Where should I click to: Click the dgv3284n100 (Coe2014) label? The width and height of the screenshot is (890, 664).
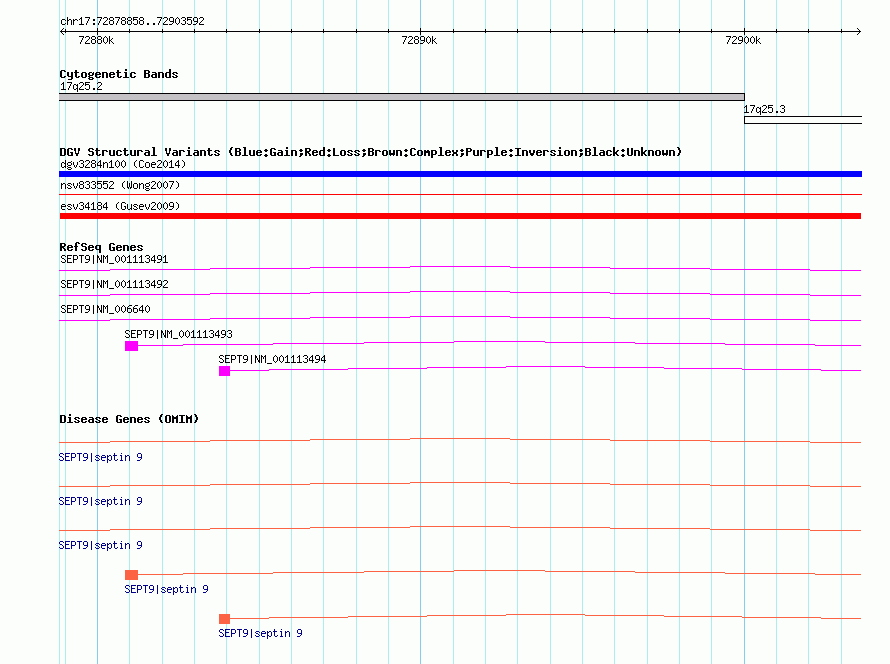123,164
